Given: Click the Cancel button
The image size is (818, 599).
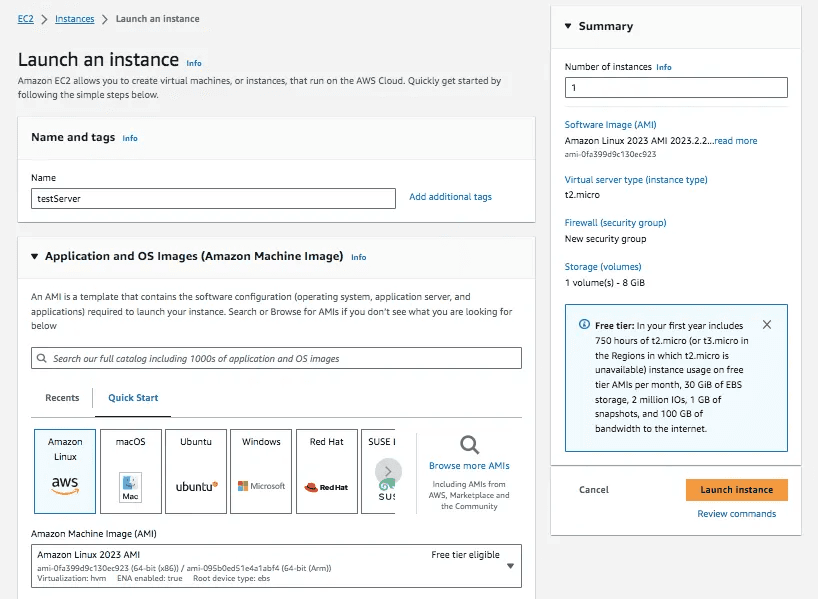Looking at the screenshot, I should pyautogui.click(x=594, y=489).
